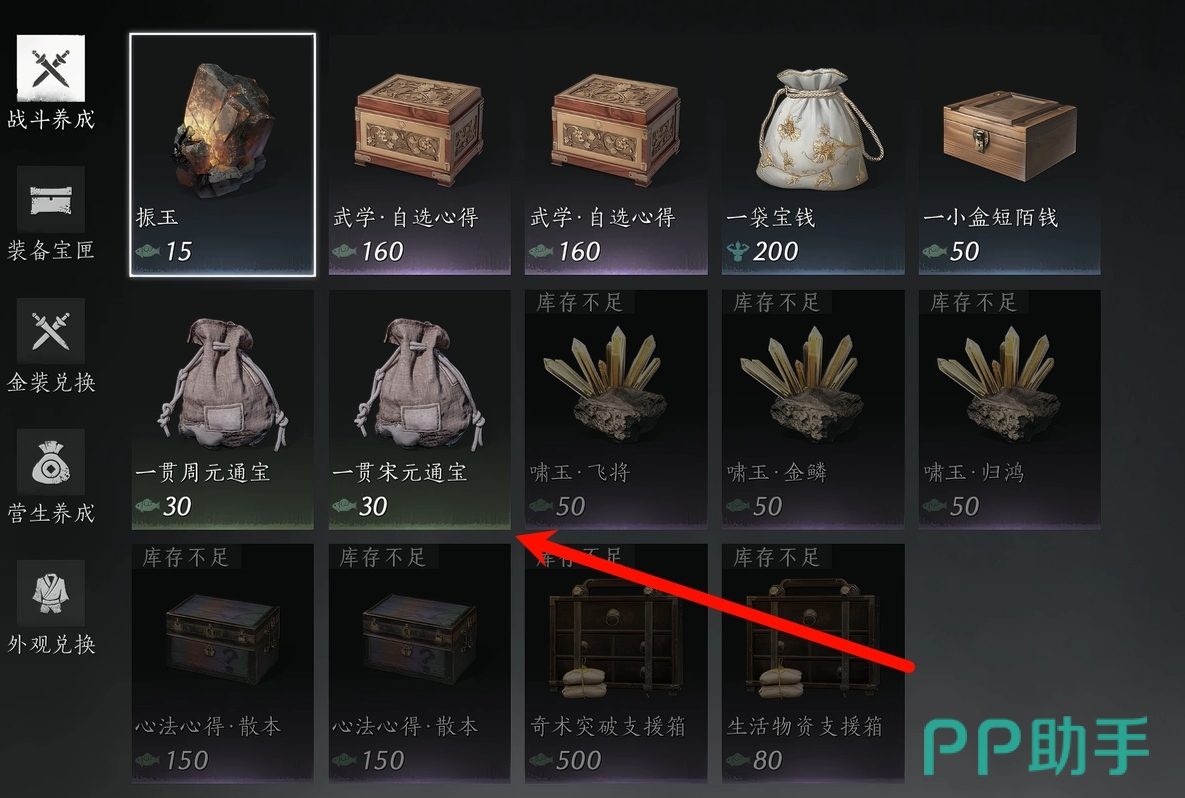The width and height of the screenshot is (1185, 798).
Task: Pick the 一贯宋元通宝 cloth bag
Action: [x=419, y=409]
